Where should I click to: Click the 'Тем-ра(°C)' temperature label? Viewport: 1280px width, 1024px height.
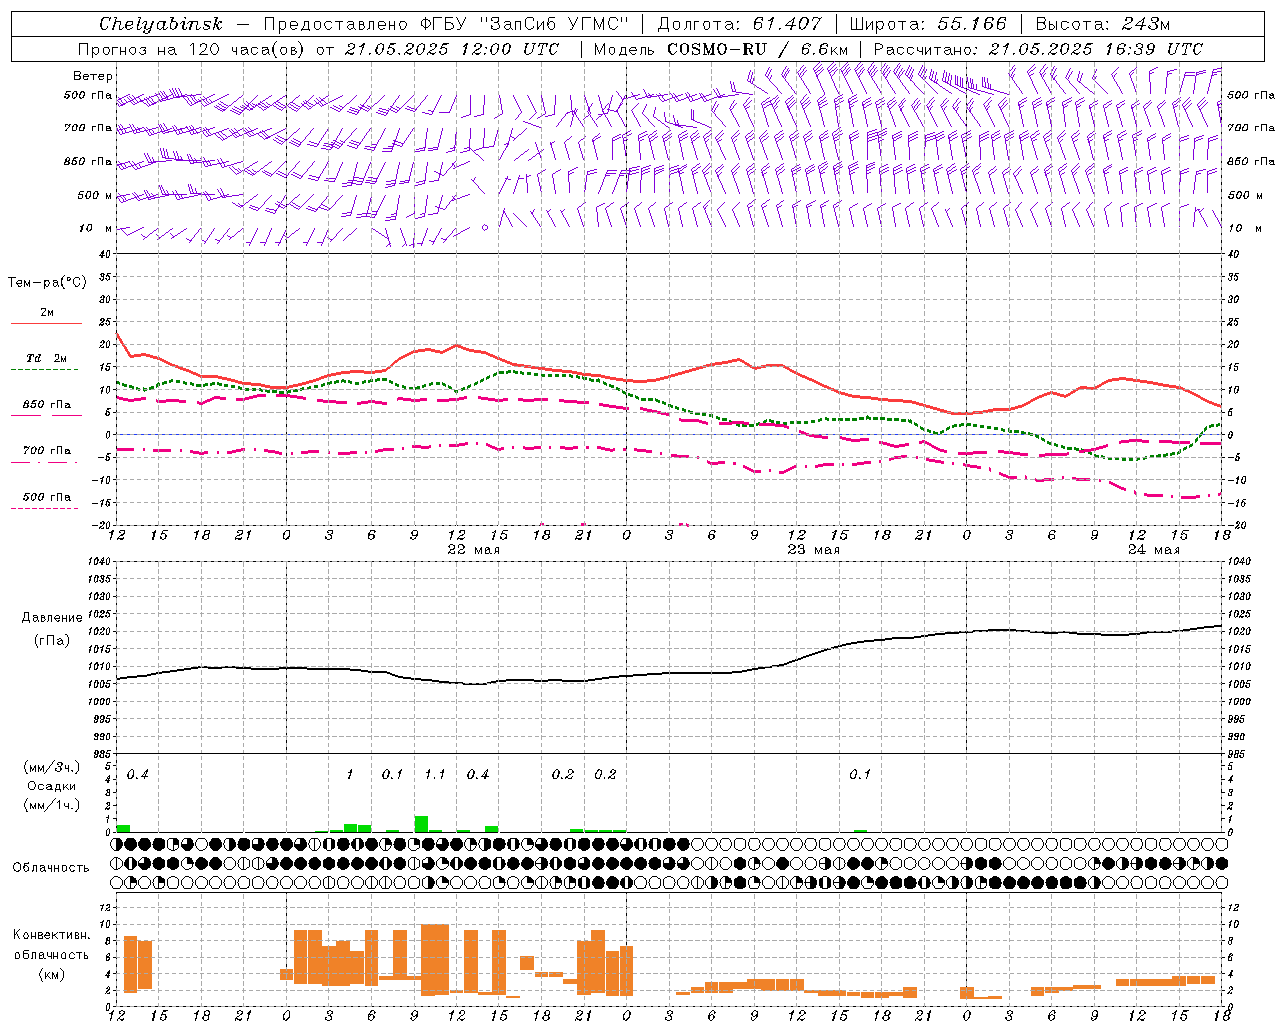click(47, 283)
